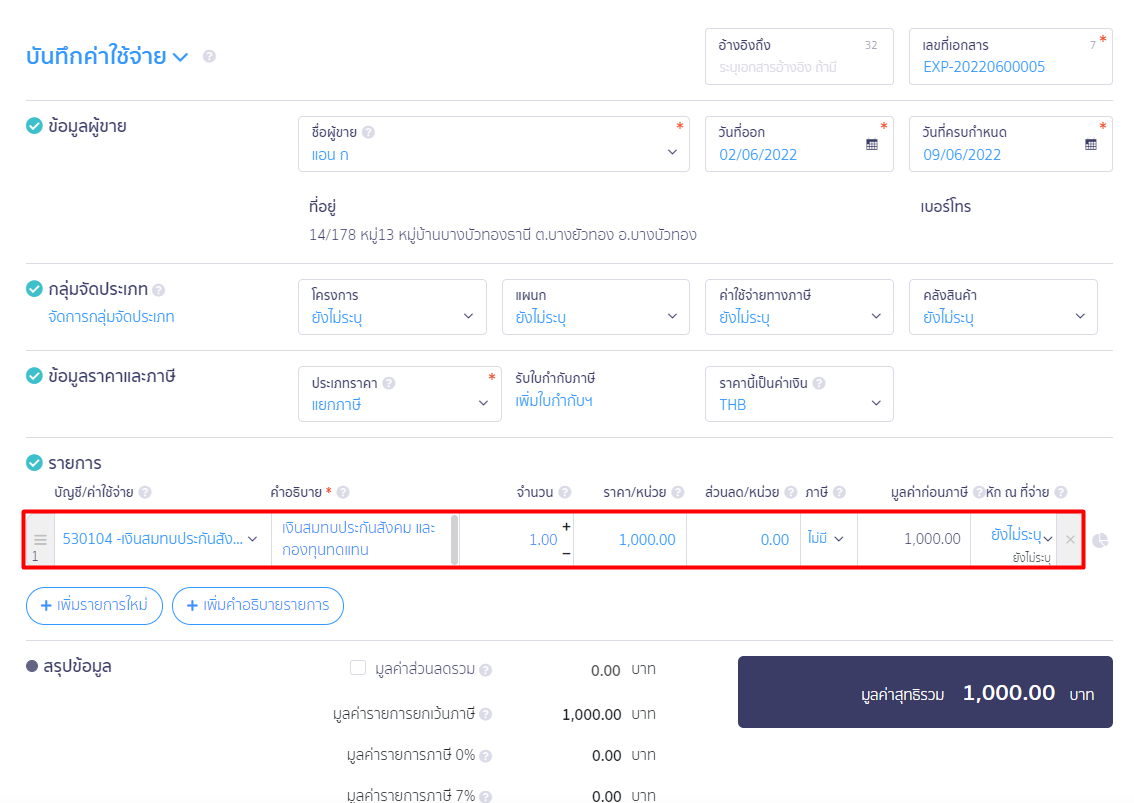Open the ชื่อผู้ขาย vendor dropdown
Screen dimensions: 1134x803
(x=494, y=144)
